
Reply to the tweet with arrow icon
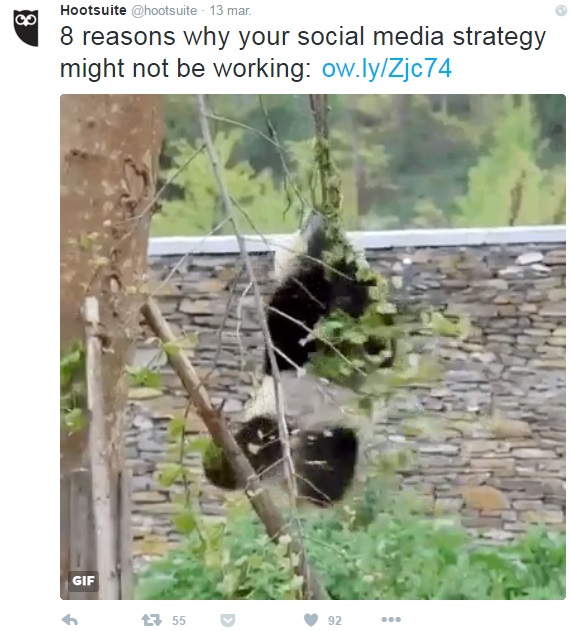pos(70,620)
